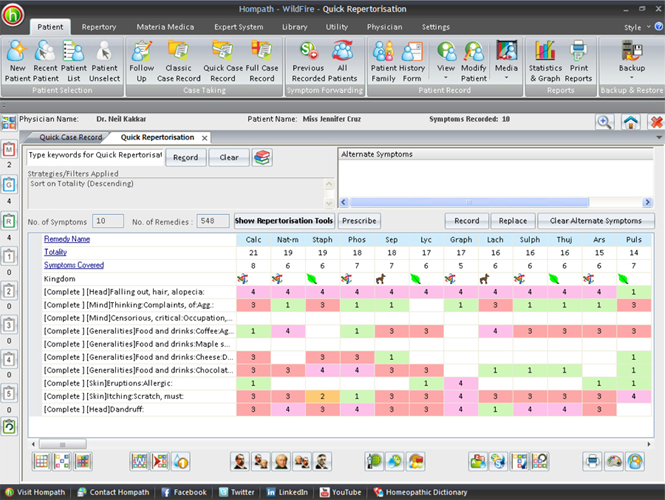Open Classic Case Record
Image resolution: width=665 pixels, height=500 pixels.
tap(179, 61)
